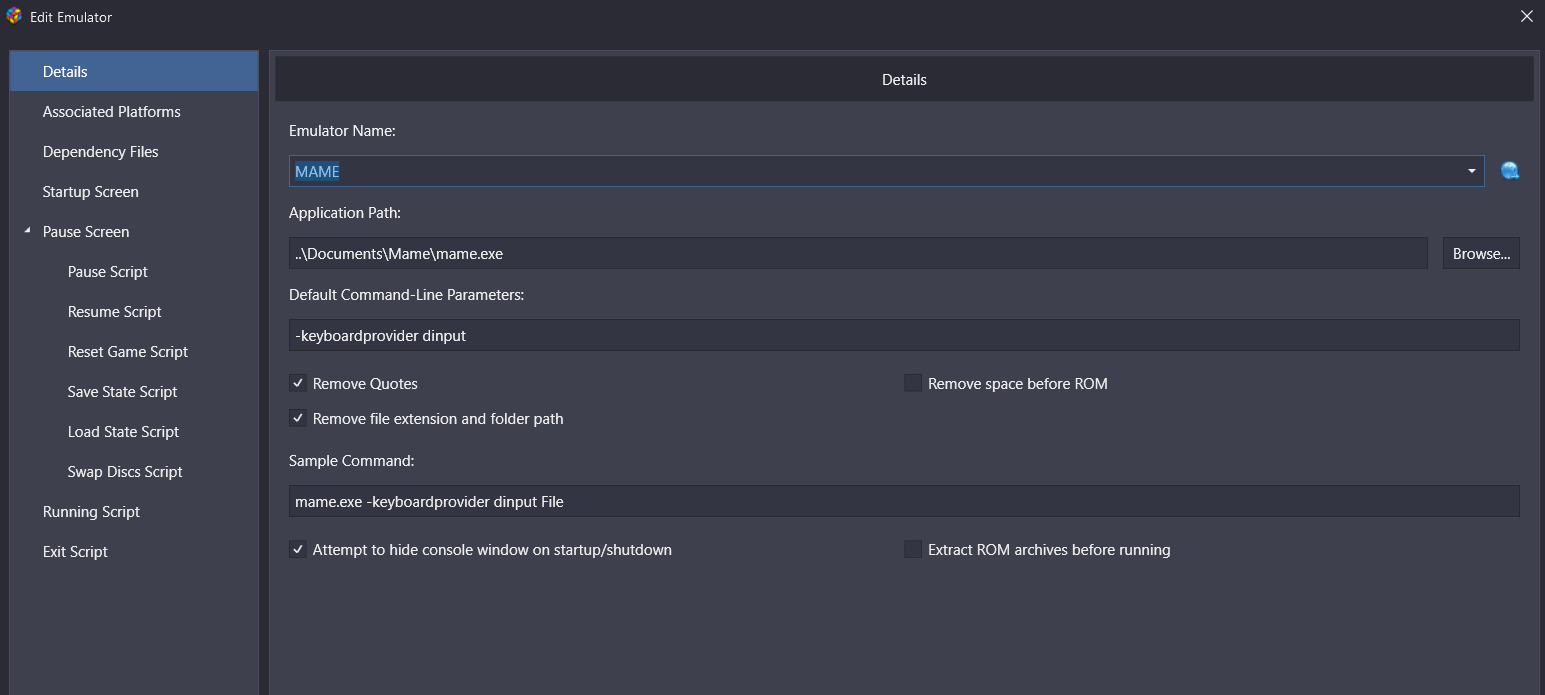Viewport: 1545px width, 695px height.
Task: Click the globe search icon beside Emulator Name
Action: pos(1510,171)
